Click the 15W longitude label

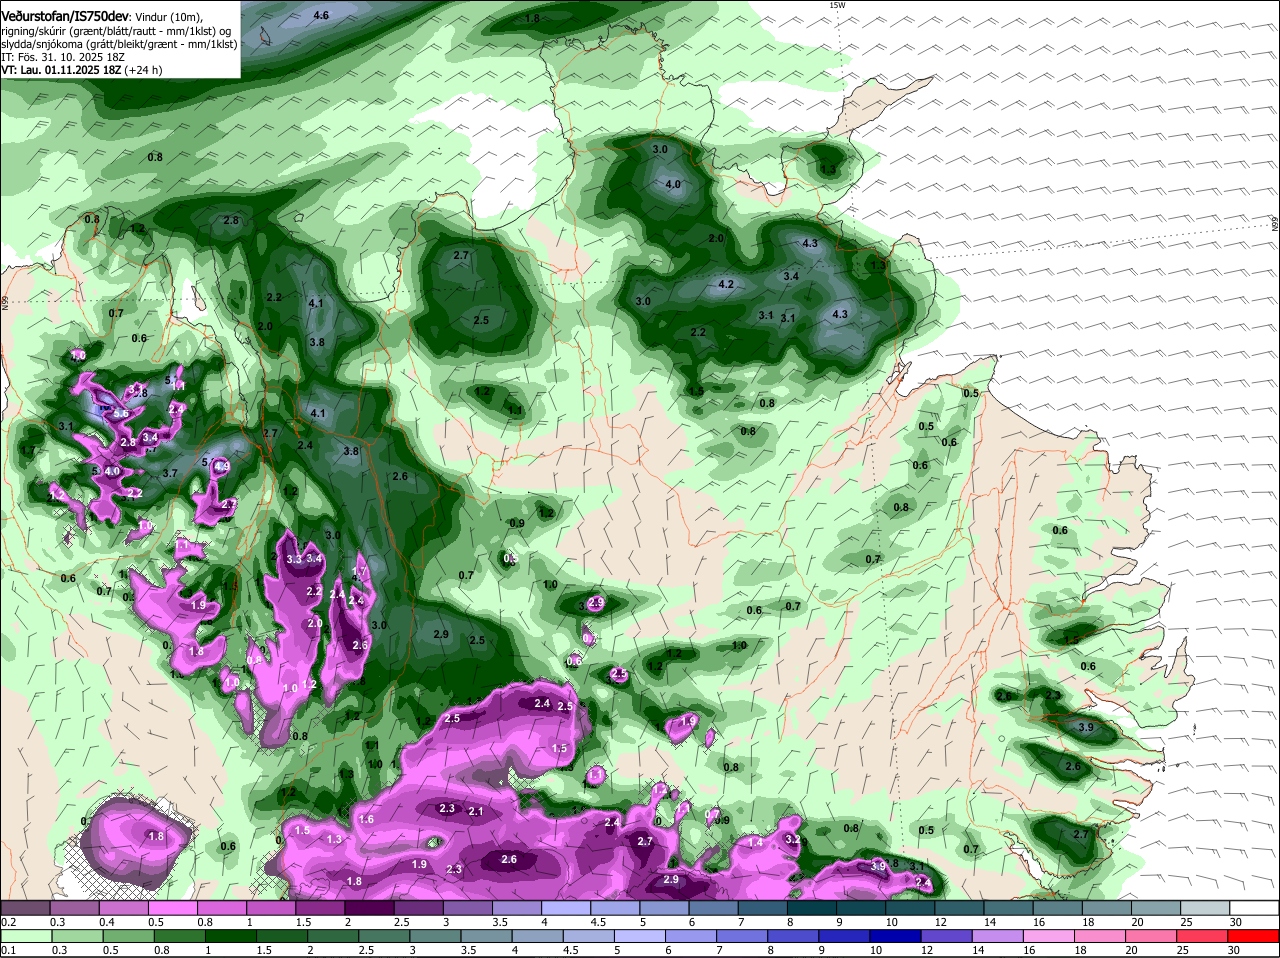pyautogui.click(x=837, y=5)
